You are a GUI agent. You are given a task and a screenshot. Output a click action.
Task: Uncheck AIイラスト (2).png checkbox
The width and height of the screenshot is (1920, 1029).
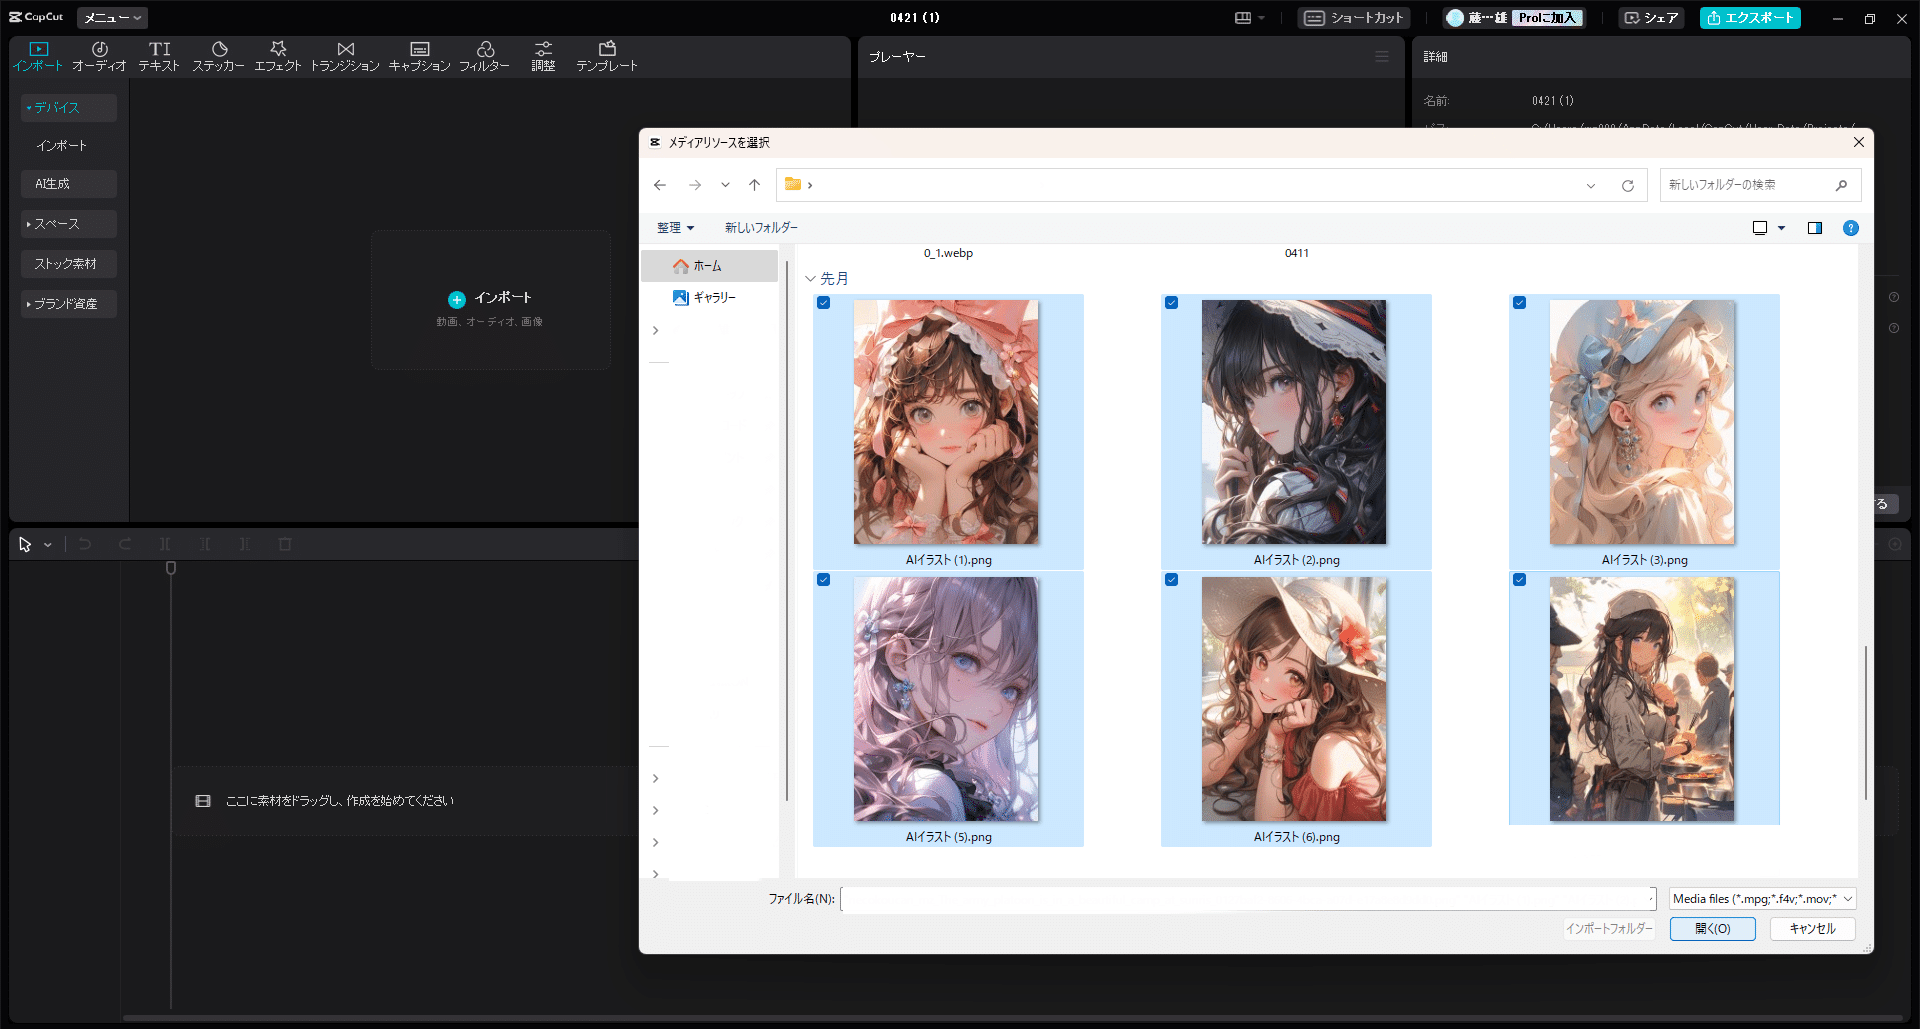[x=1172, y=303]
